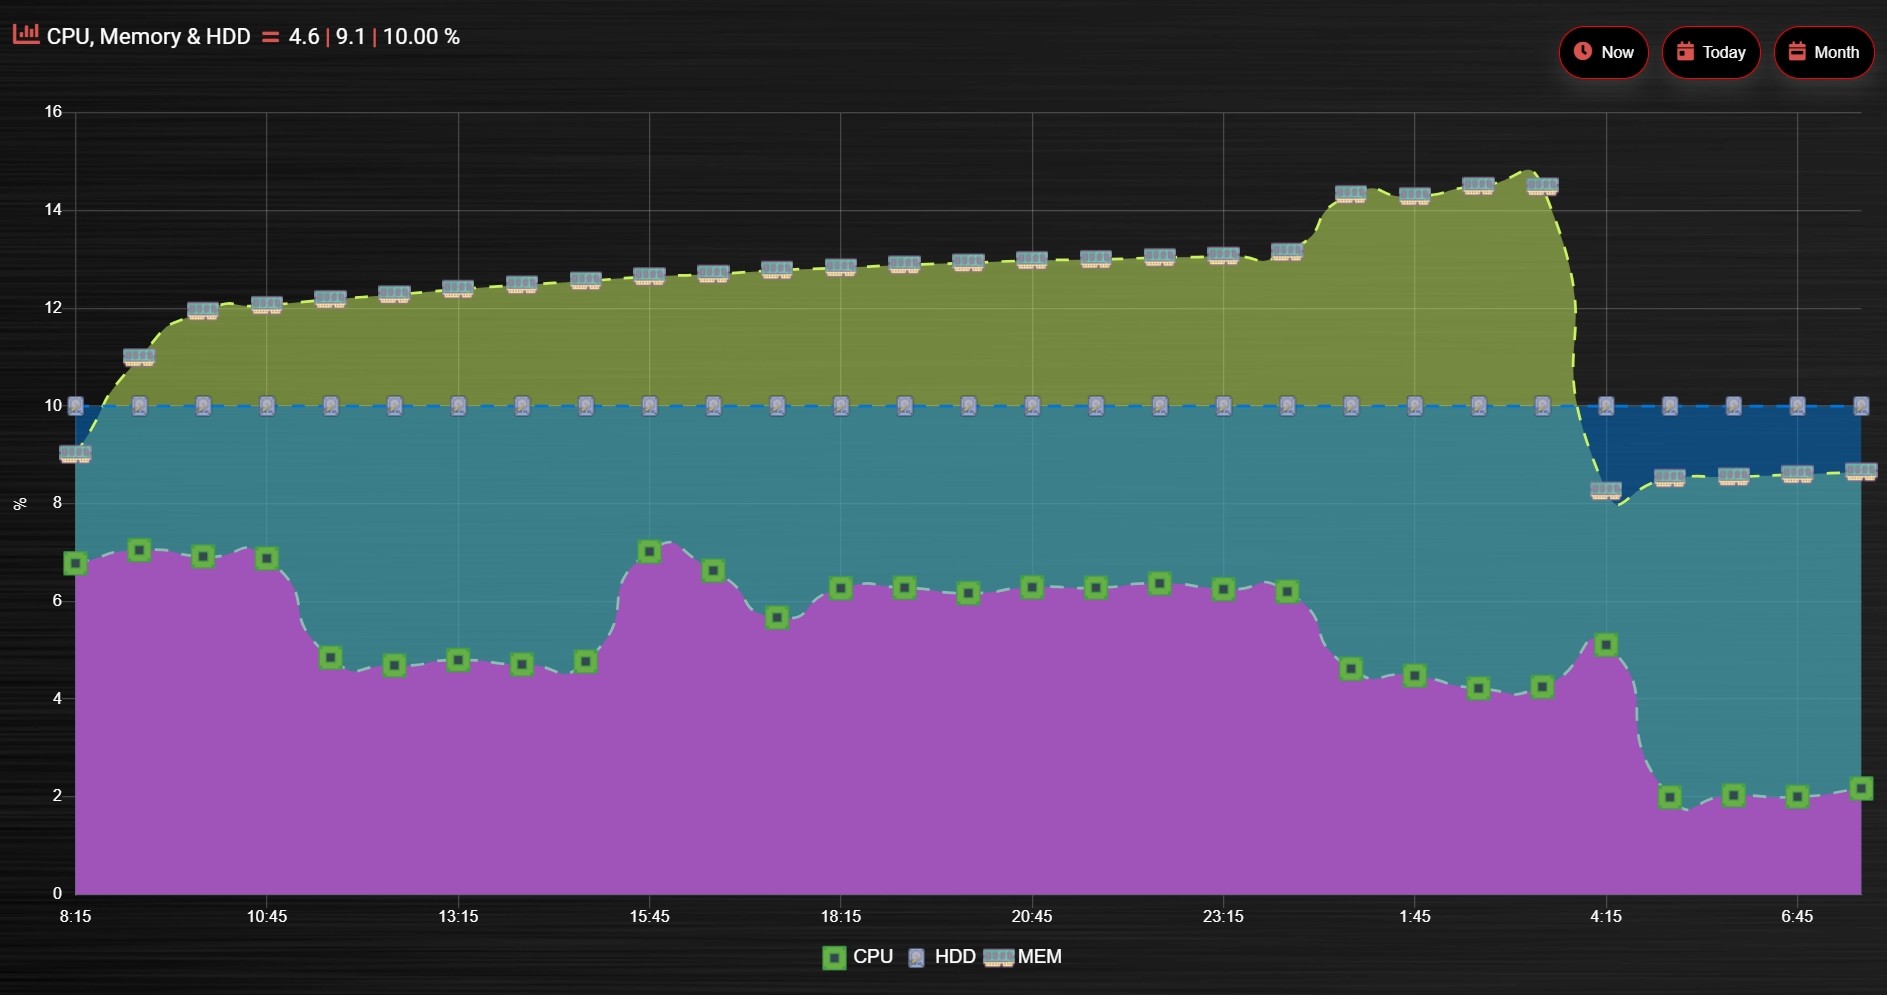
Task: Click the bar chart icon beside title
Action: (26, 35)
